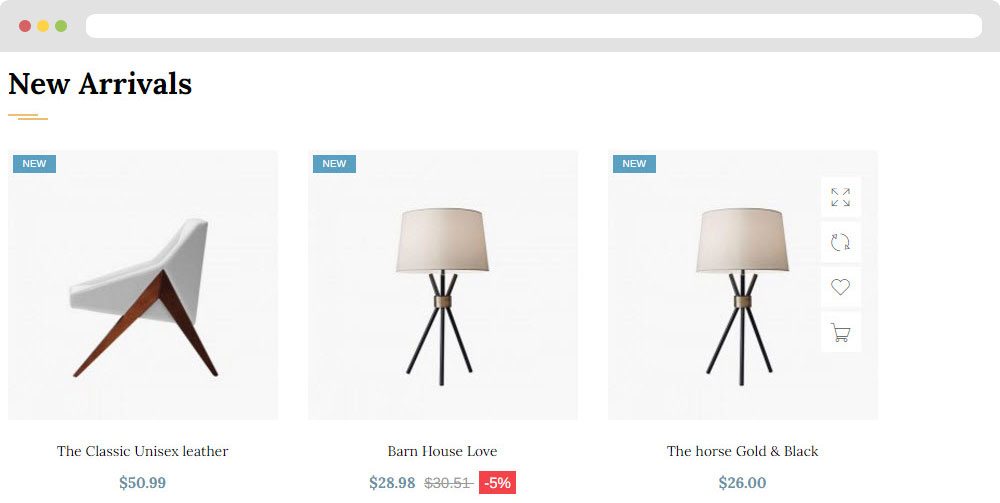
Task: Click the browser address bar
Action: (534, 26)
